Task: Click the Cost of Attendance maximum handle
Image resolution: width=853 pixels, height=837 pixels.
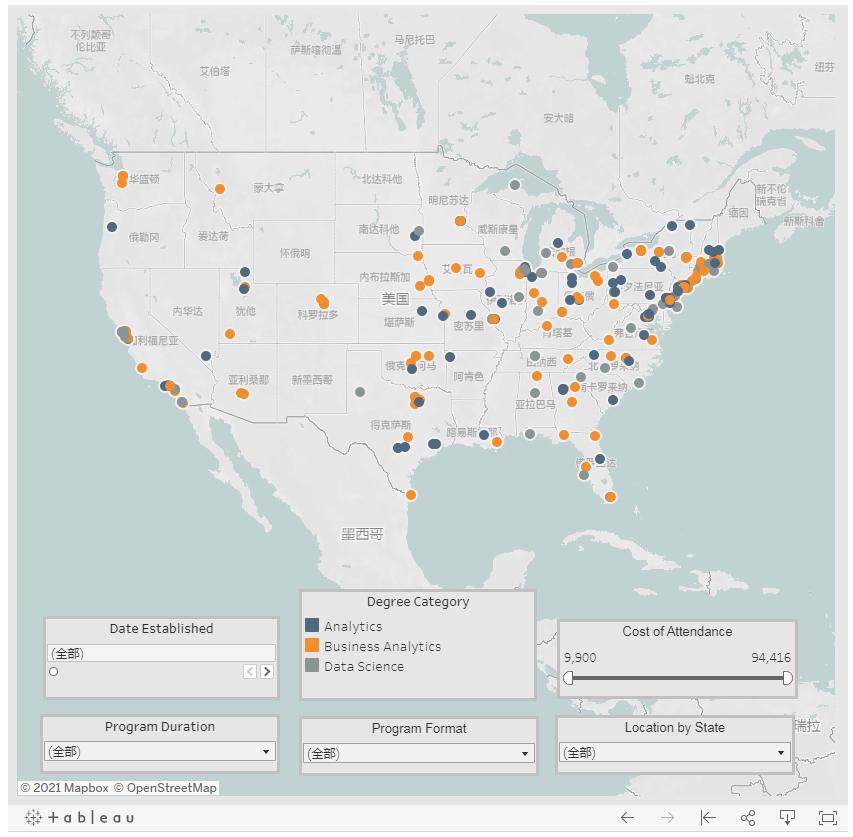Action: 787,678
